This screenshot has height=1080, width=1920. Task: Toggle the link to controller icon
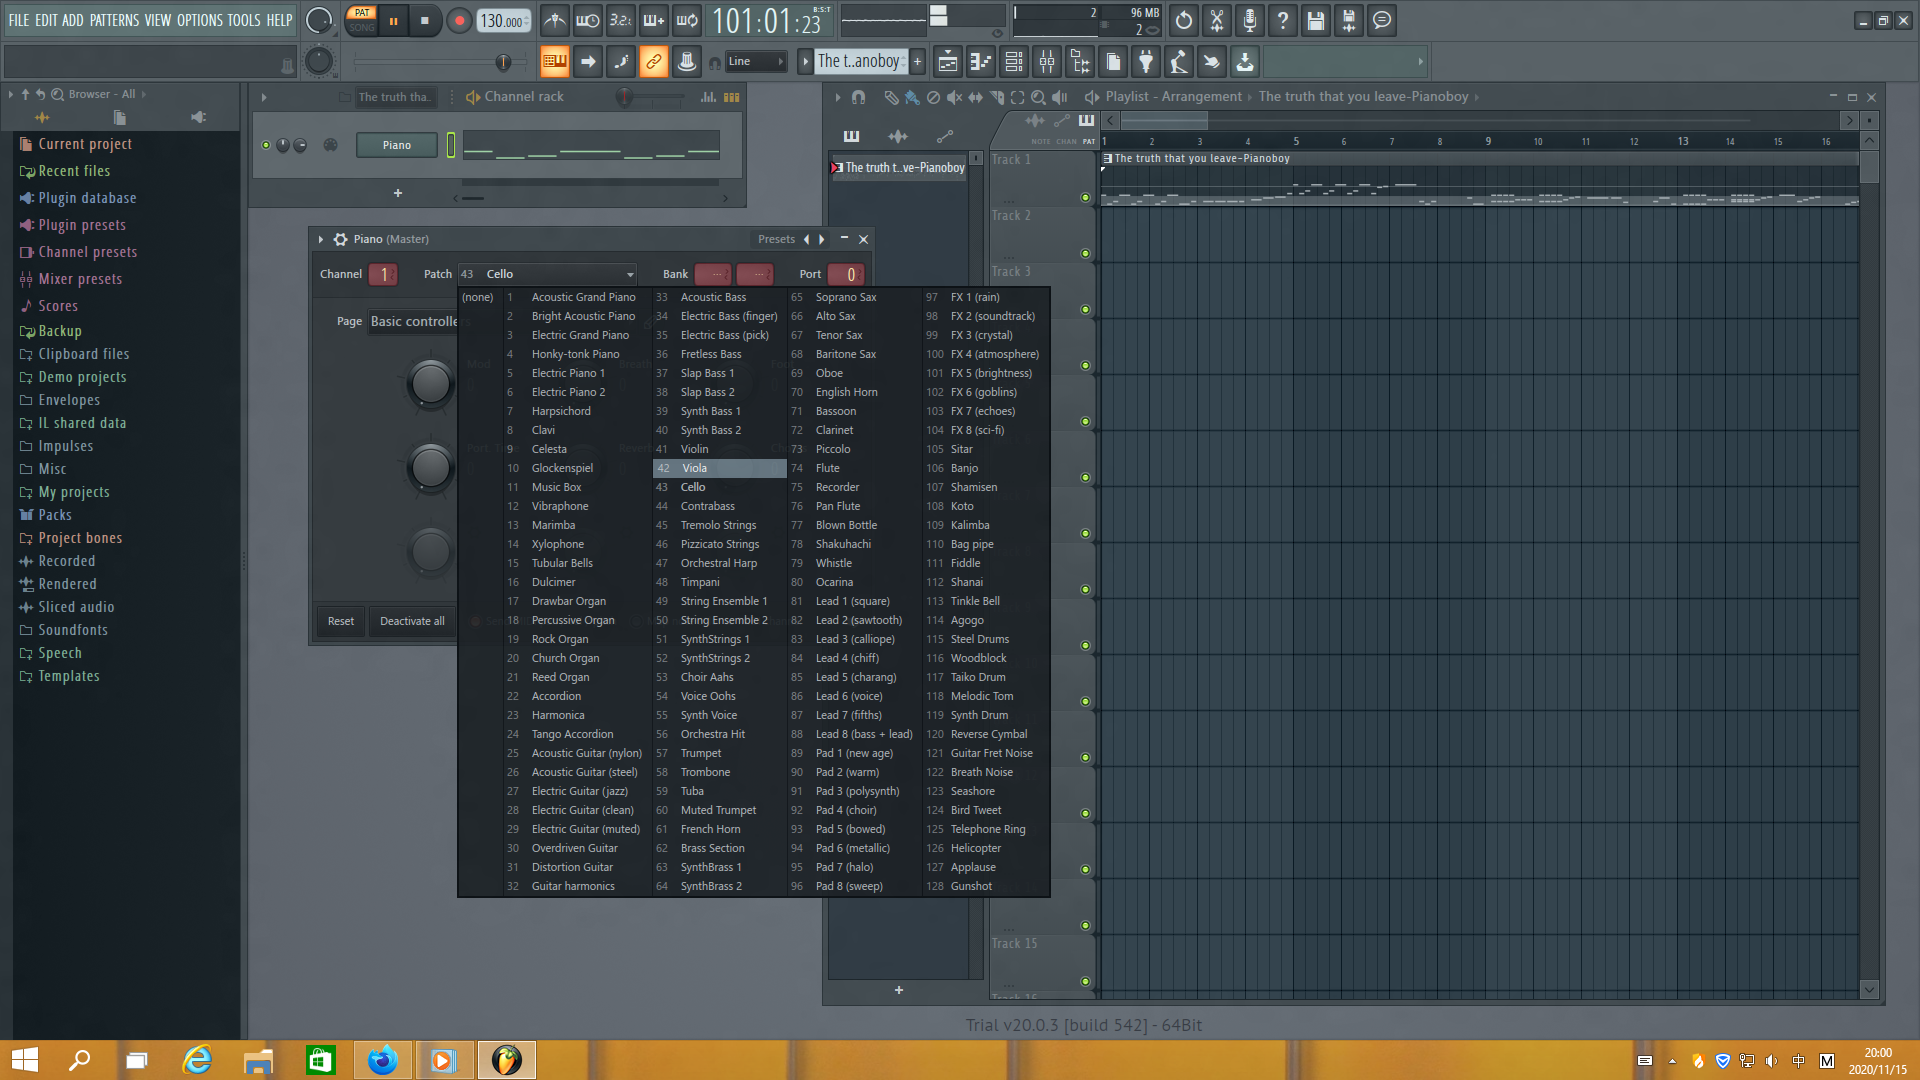pos(653,61)
